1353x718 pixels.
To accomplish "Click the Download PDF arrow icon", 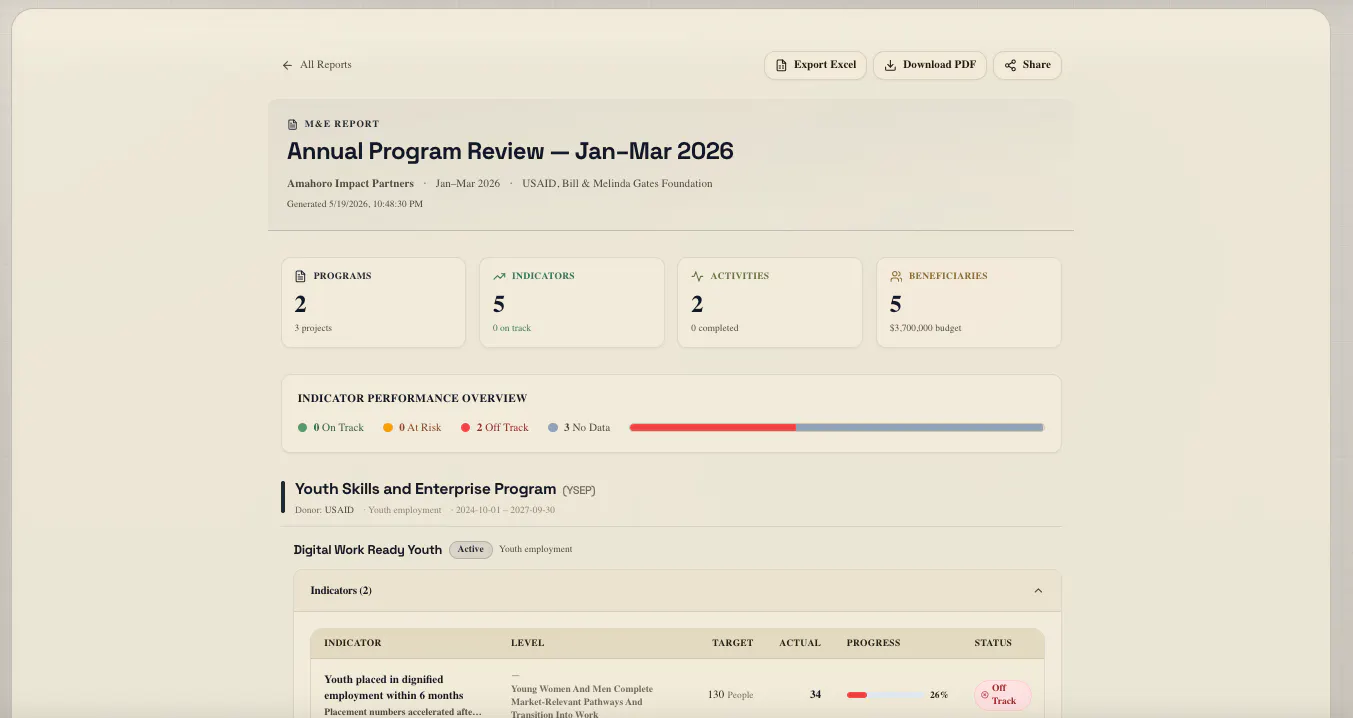I will click(890, 65).
